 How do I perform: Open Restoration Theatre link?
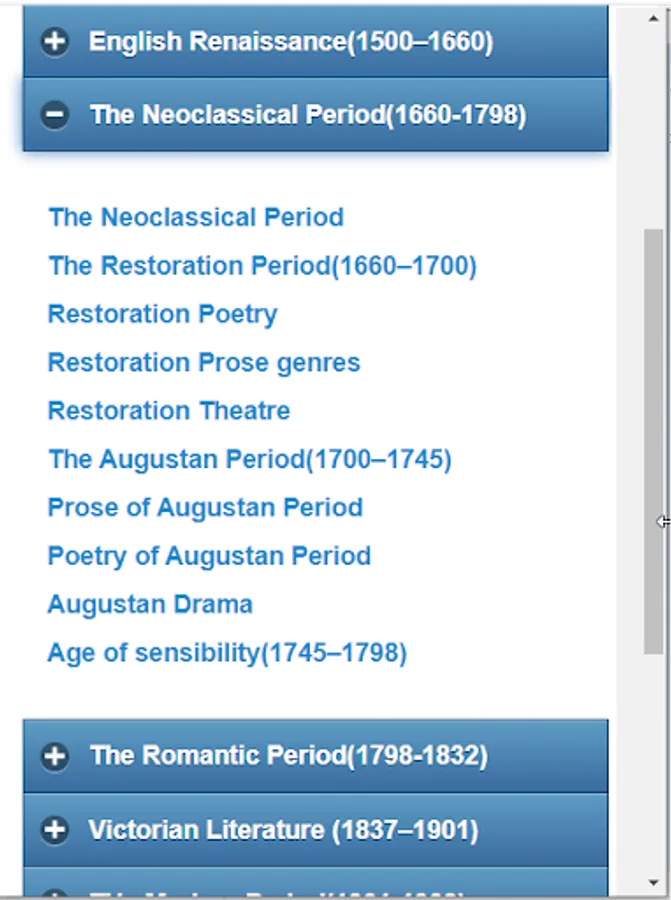(169, 411)
